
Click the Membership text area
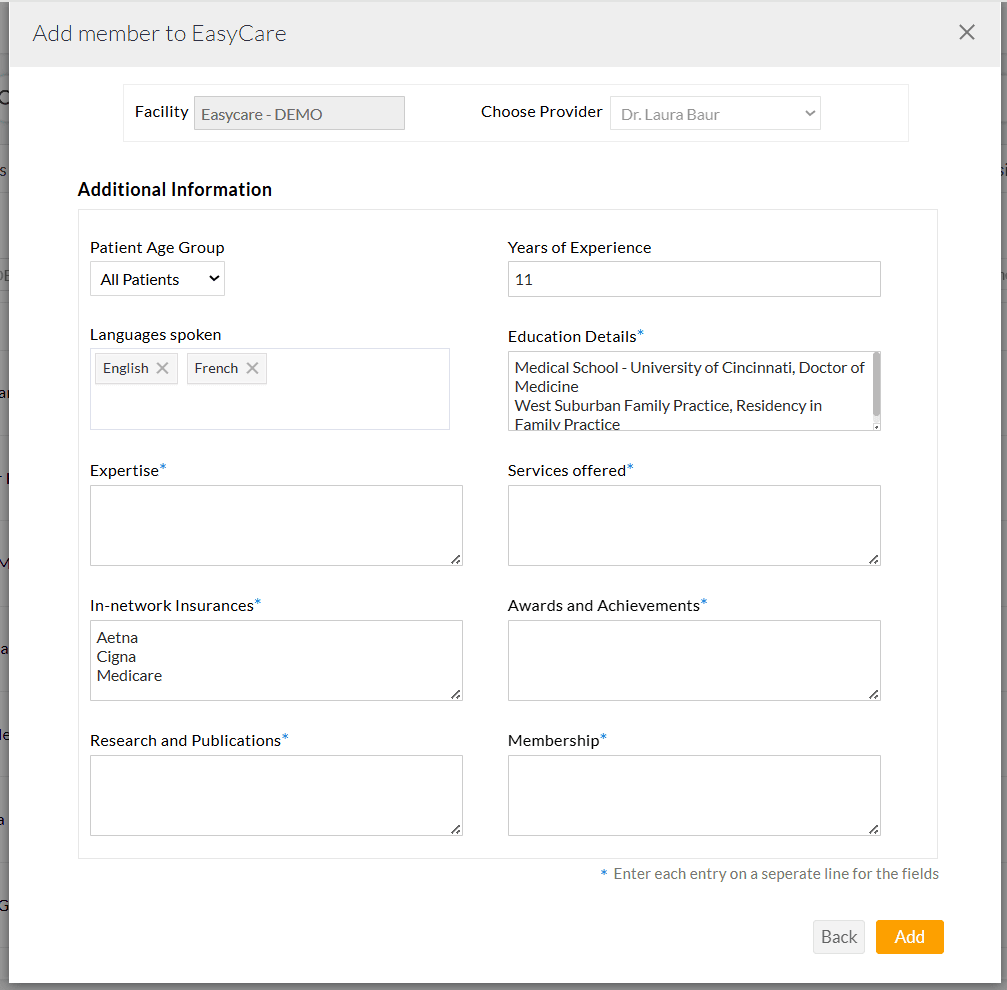693,795
